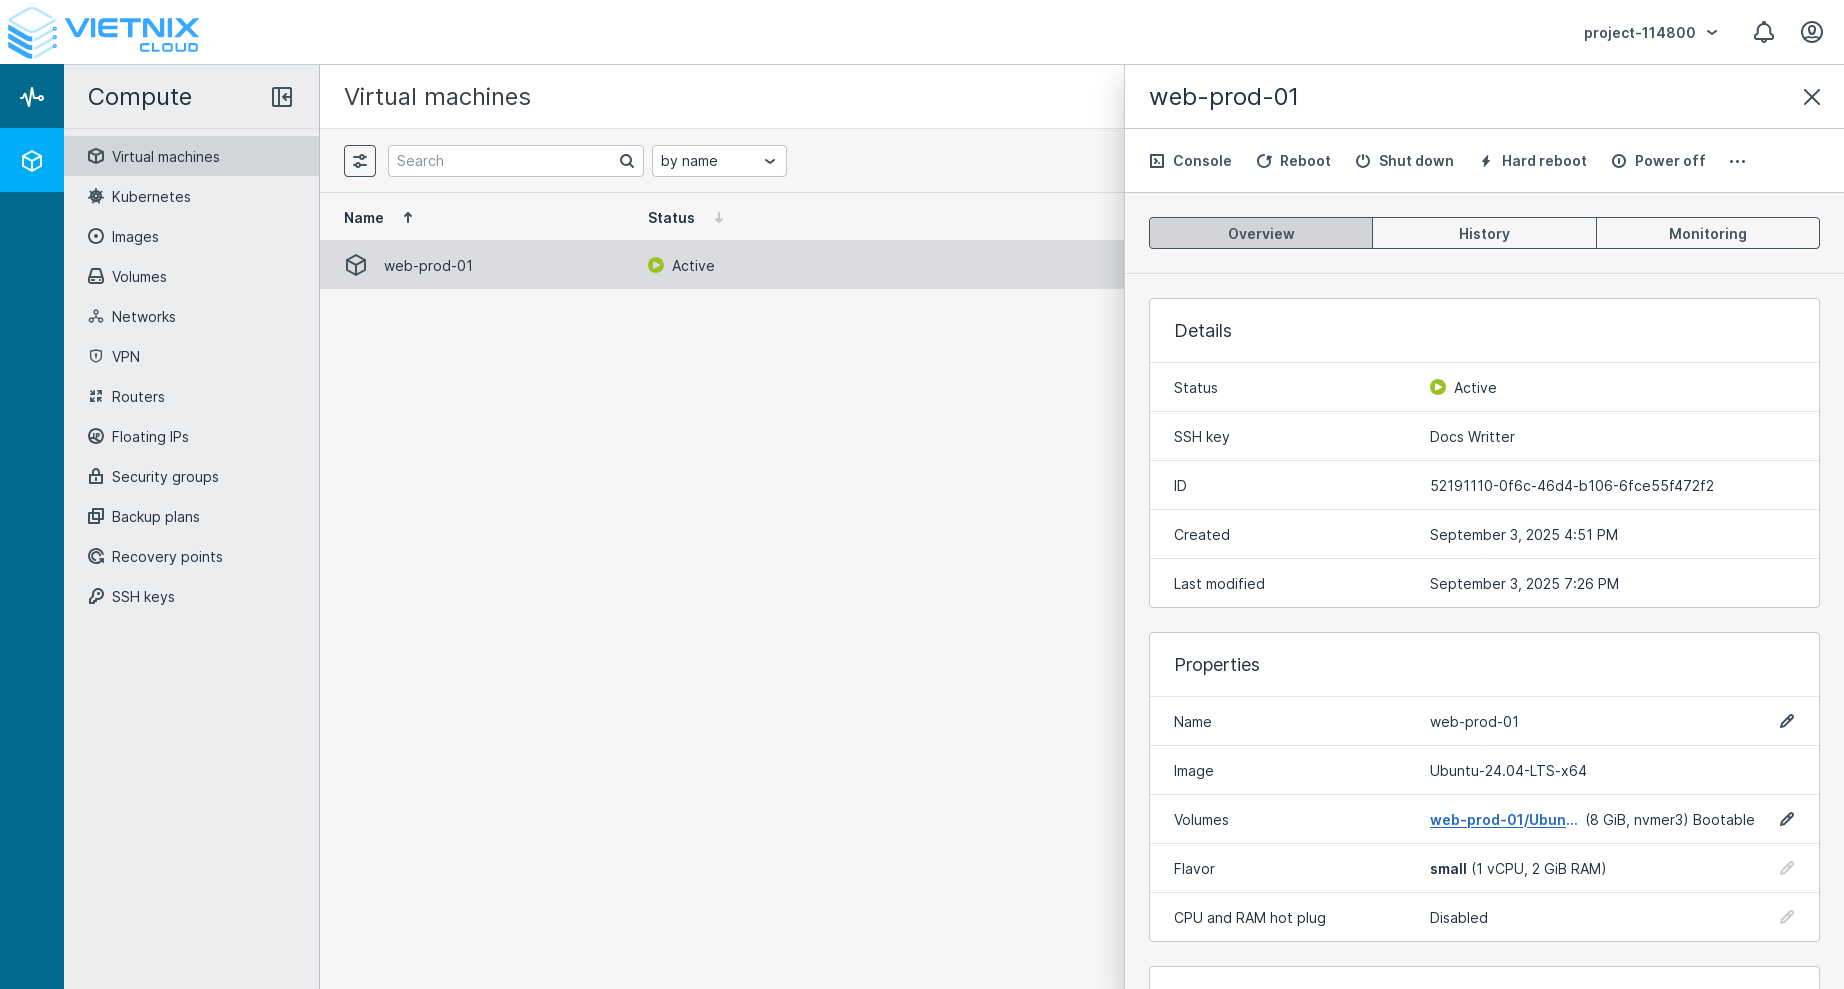Click the search magnifier icon
Screen dimensions: 1844x989
626,160
